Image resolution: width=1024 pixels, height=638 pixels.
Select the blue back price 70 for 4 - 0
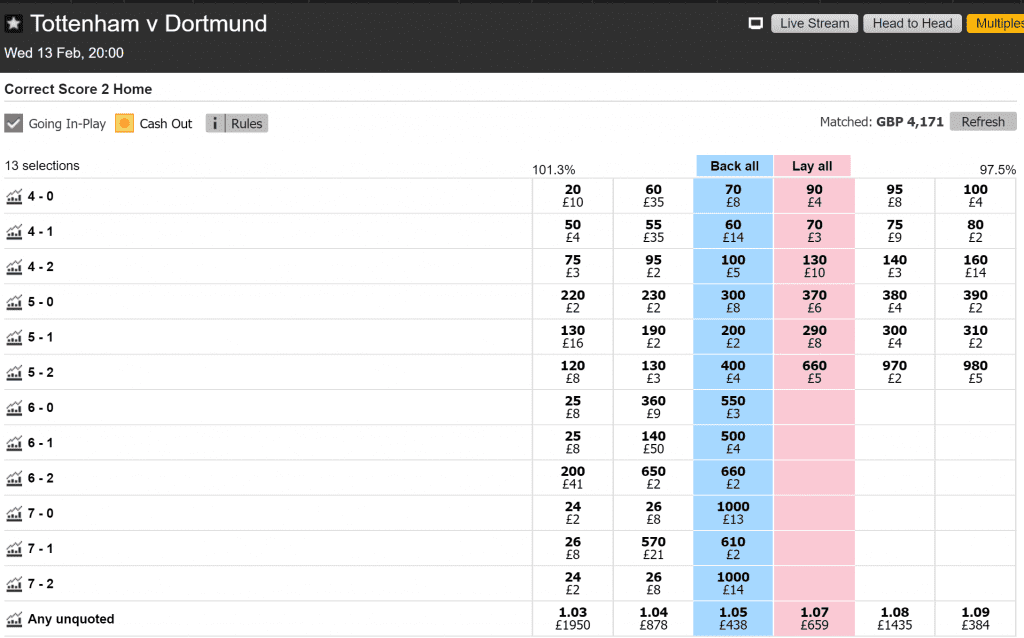tap(733, 196)
